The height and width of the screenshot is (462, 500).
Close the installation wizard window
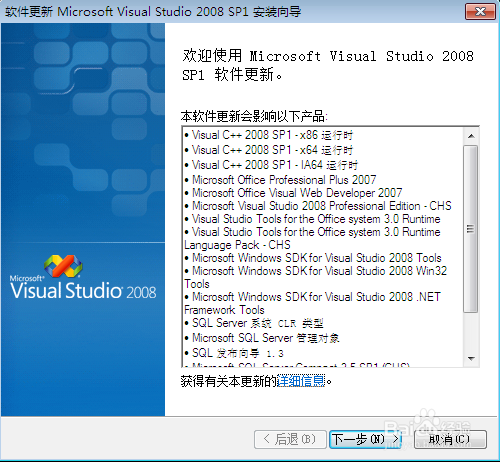480,12
